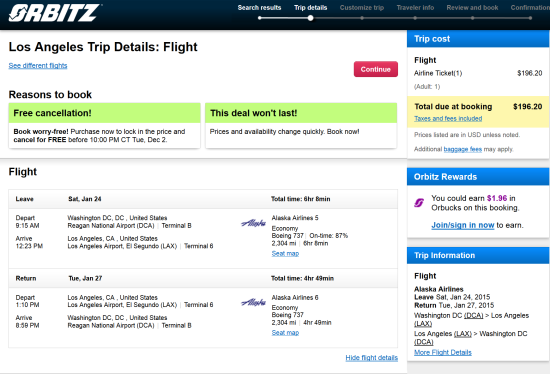Click the Trip details progress dot marker
Viewport: 550px width, 374px height.
click(310, 18)
